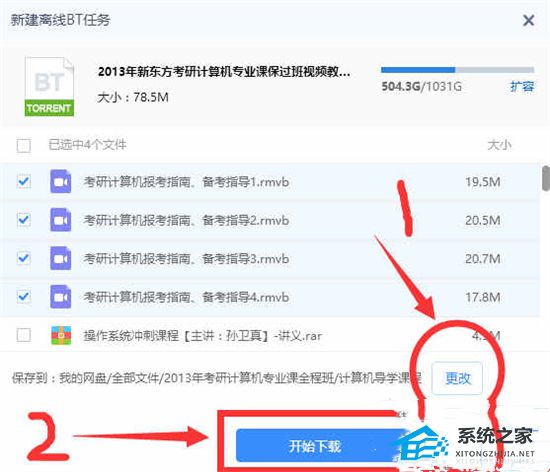
Task: Toggle the select-all checkbox beside 已选中4个文件
Action: click(x=24, y=145)
